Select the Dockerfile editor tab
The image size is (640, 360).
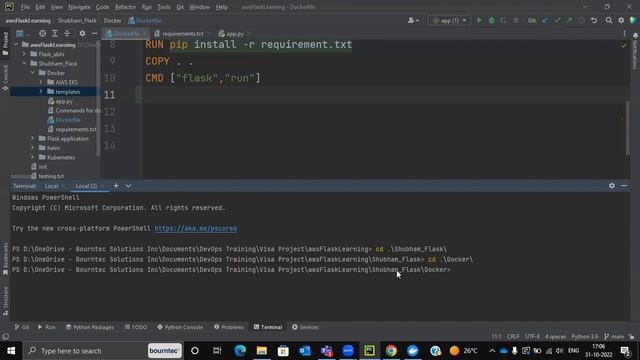click(x=126, y=33)
